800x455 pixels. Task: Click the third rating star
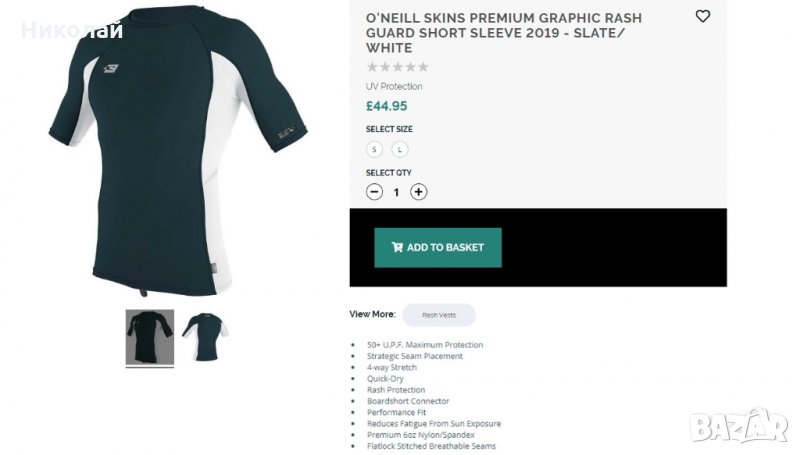pyautogui.click(x=398, y=67)
